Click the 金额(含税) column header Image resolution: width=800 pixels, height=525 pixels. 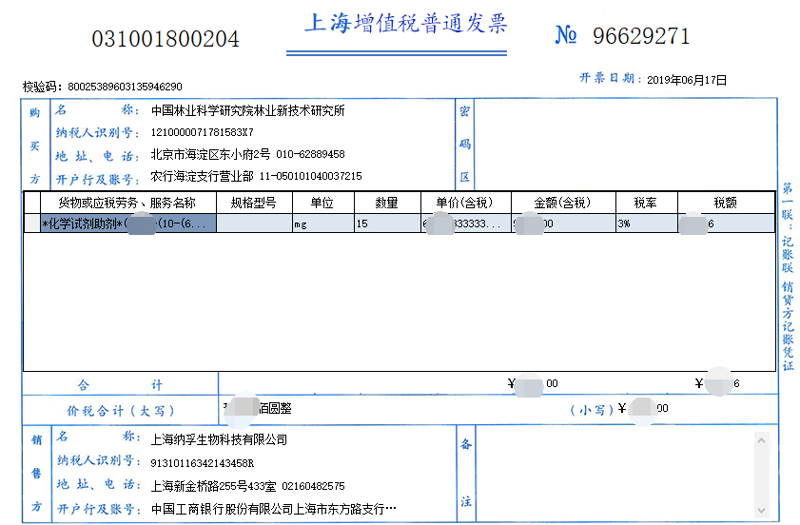[x=563, y=203]
